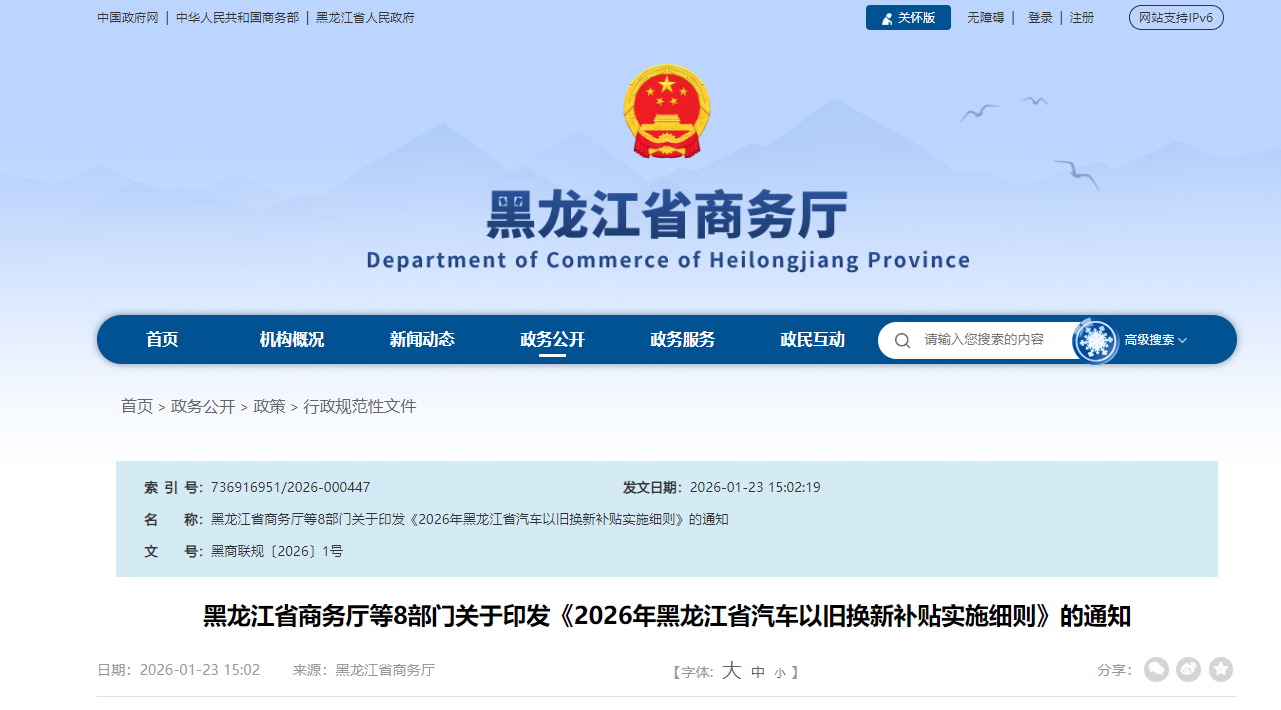Click the magnifier search icon
Viewport: 1281px width, 710px height.
pos(902,340)
